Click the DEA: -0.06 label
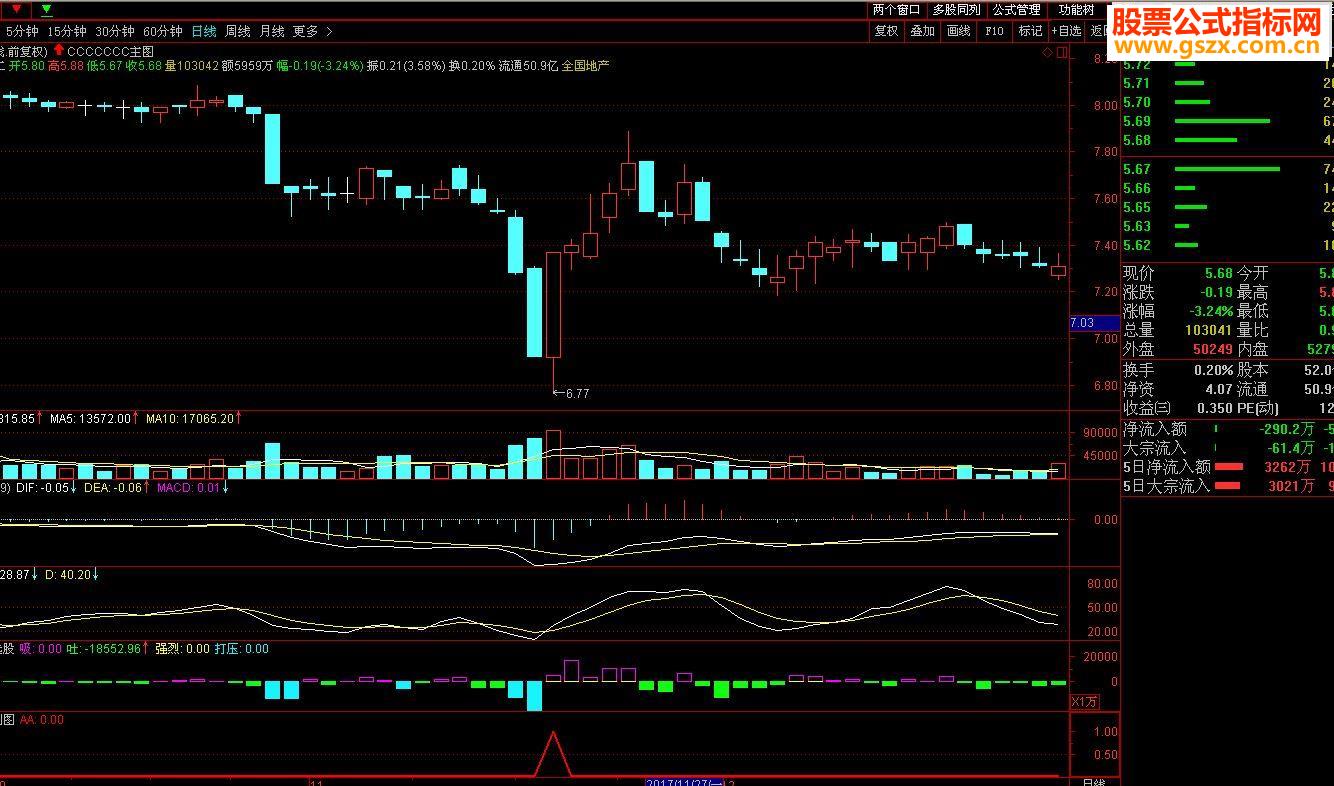This screenshot has width=1334, height=786. pyautogui.click(x=115, y=488)
